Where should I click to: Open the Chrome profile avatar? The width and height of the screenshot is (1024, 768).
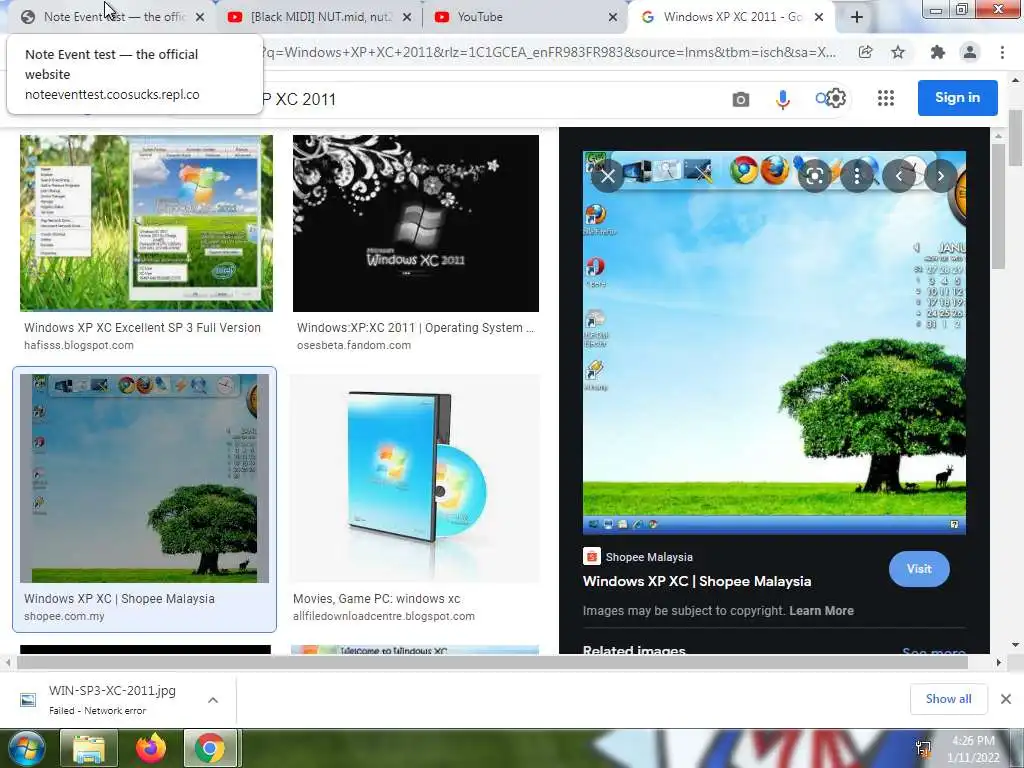tap(970, 52)
